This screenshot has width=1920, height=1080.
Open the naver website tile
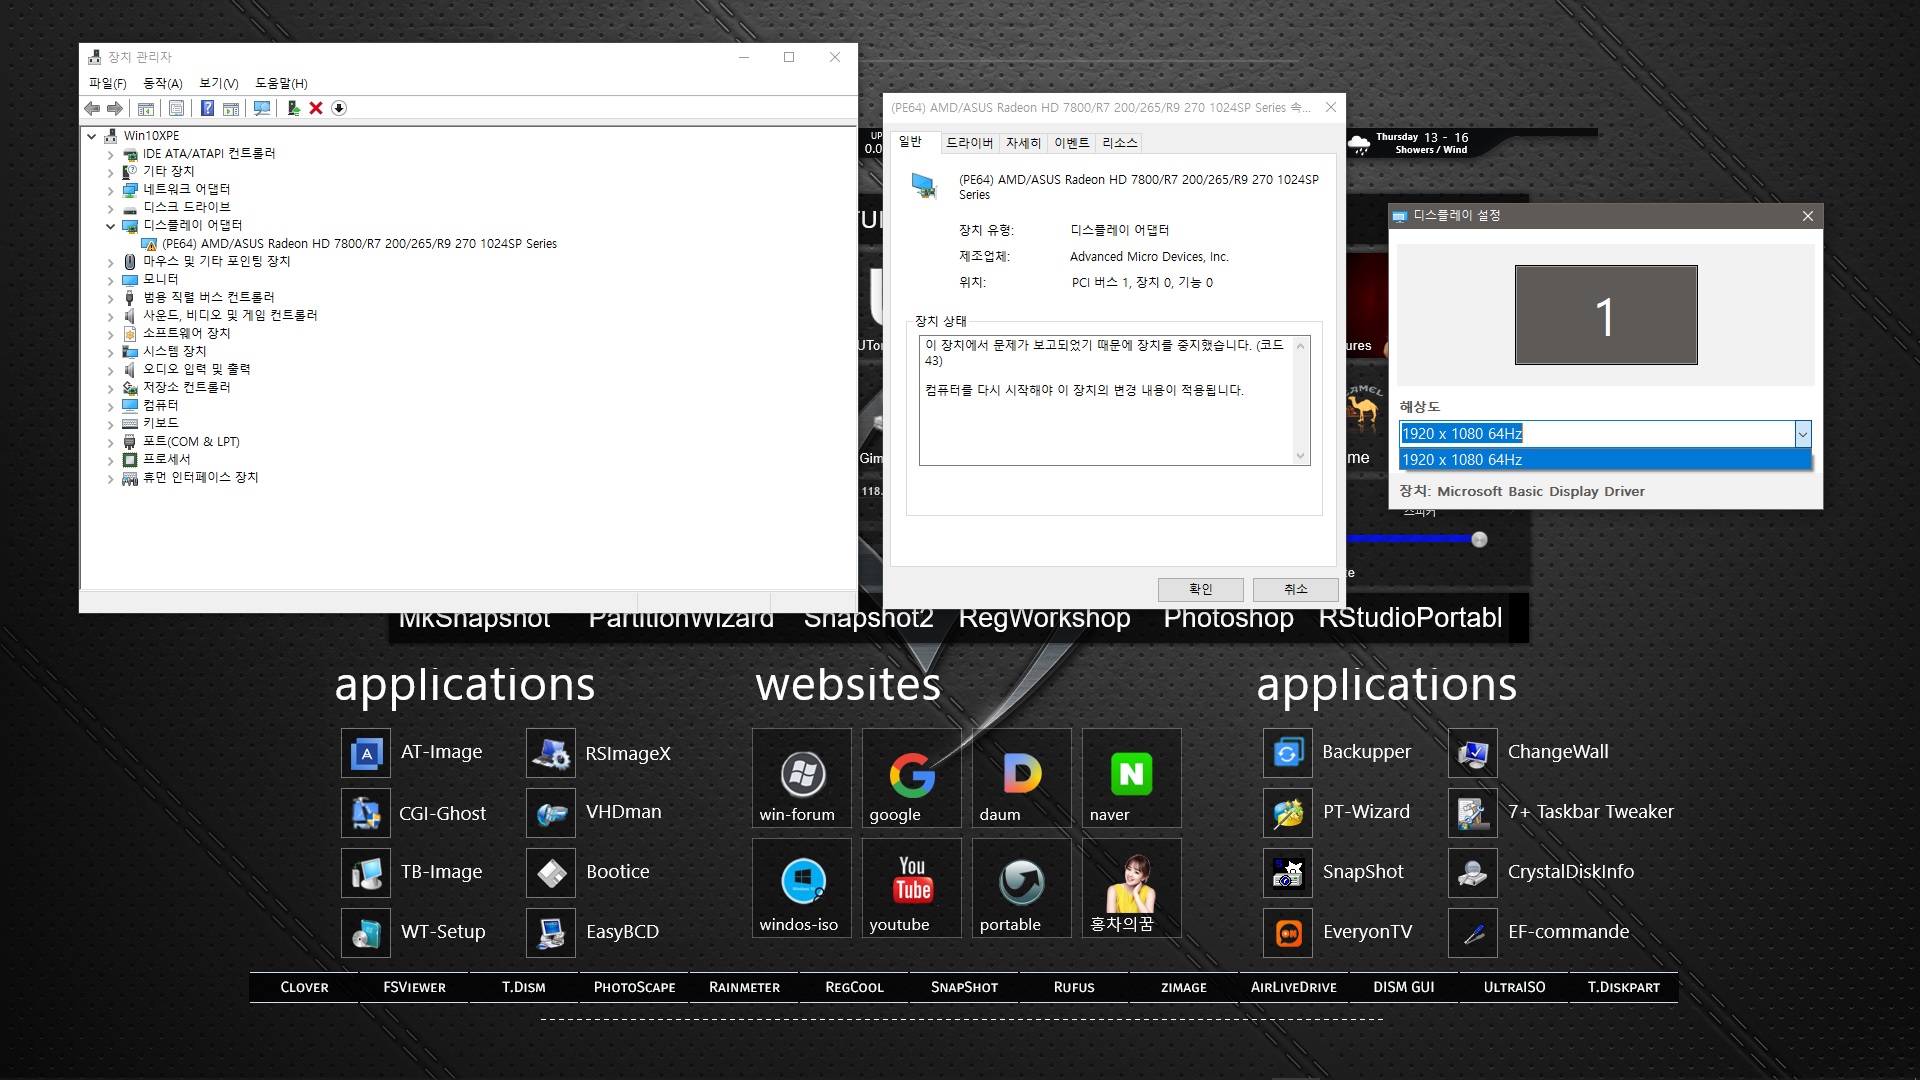click(x=1131, y=778)
